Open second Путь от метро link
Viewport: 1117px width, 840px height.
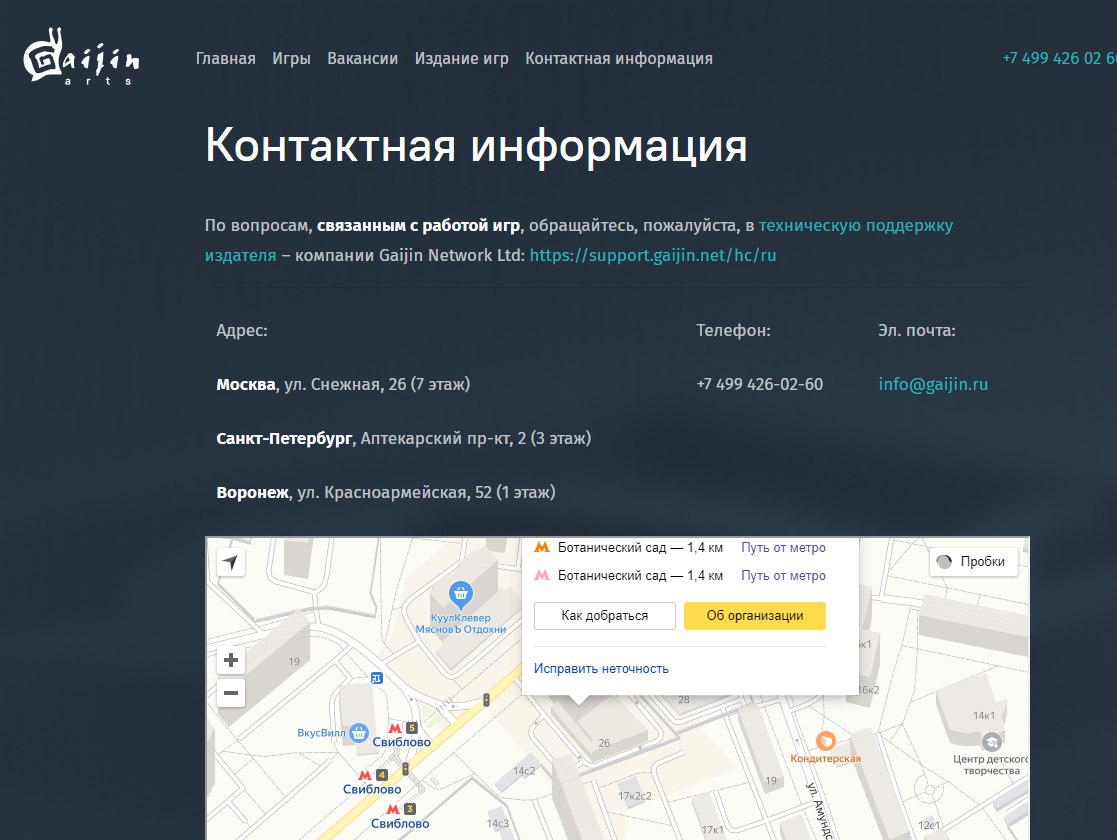click(x=783, y=575)
